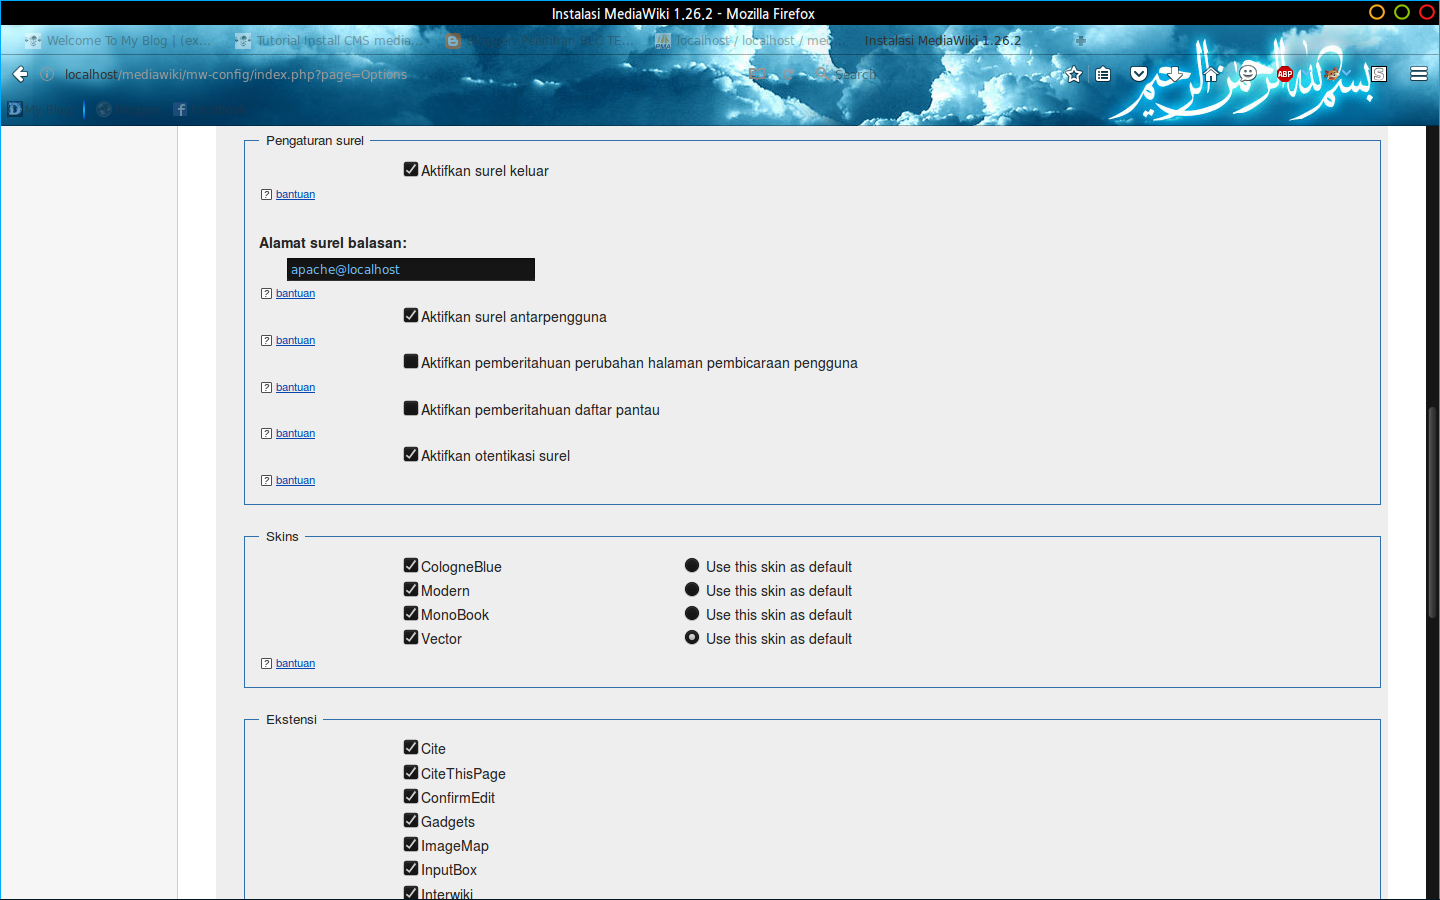Show the Downloads arrow panel
Viewport: 1440px width, 900px height.
point(1172,74)
